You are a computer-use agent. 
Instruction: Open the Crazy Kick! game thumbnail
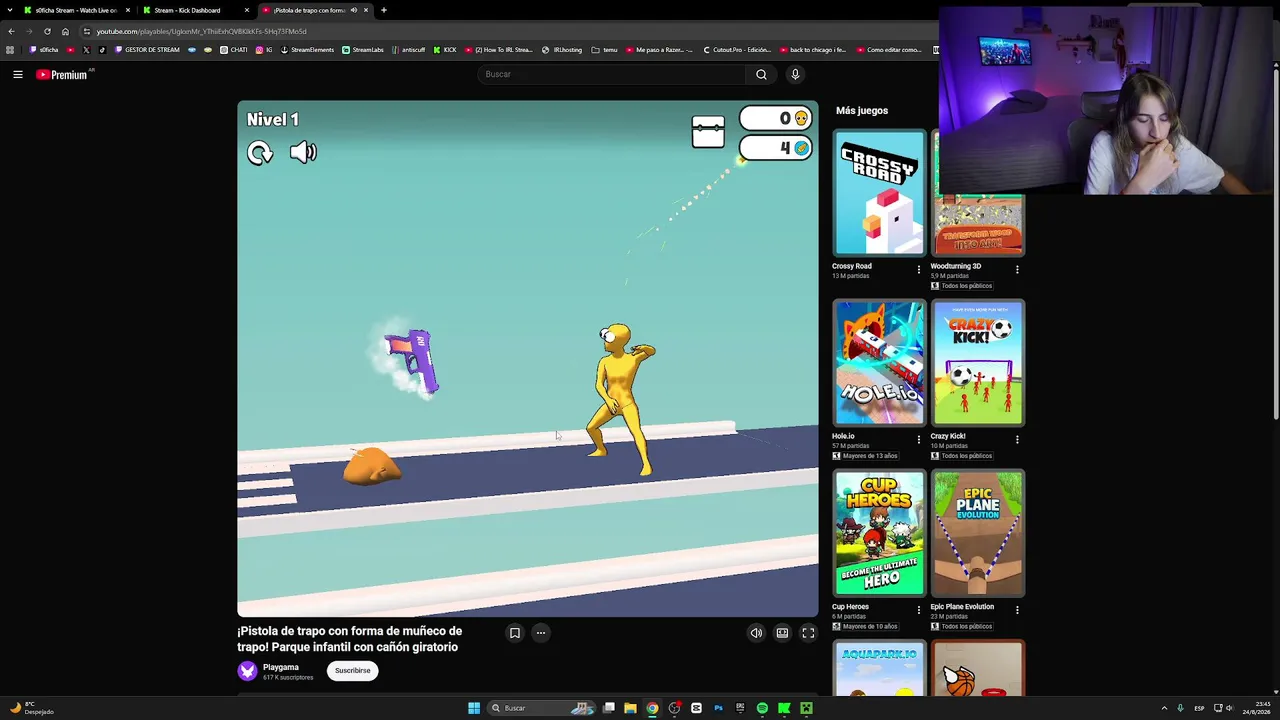(x=978, y=363)
